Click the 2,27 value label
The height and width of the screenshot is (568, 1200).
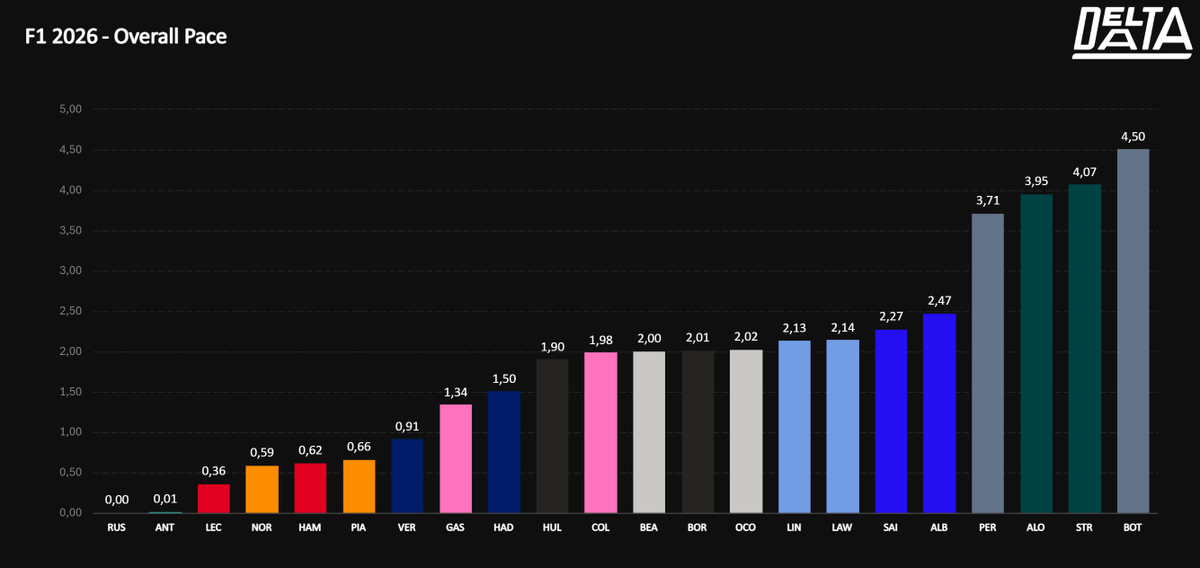(x=891, y=317)
